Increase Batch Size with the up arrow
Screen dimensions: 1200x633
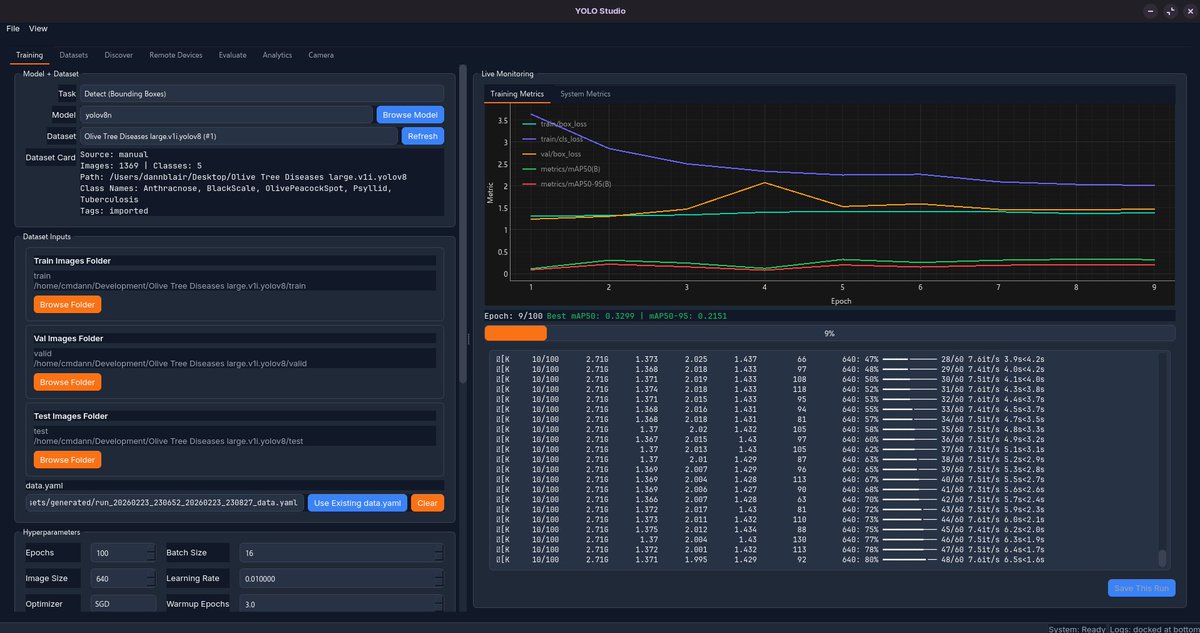pyautogui.click(x=438, y=549)
